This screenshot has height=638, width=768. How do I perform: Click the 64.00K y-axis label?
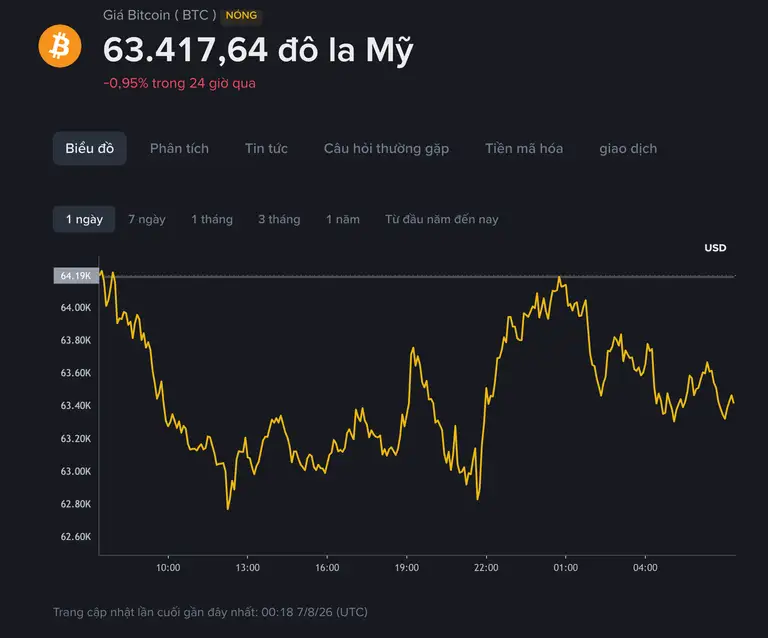[x=76, y=307]
